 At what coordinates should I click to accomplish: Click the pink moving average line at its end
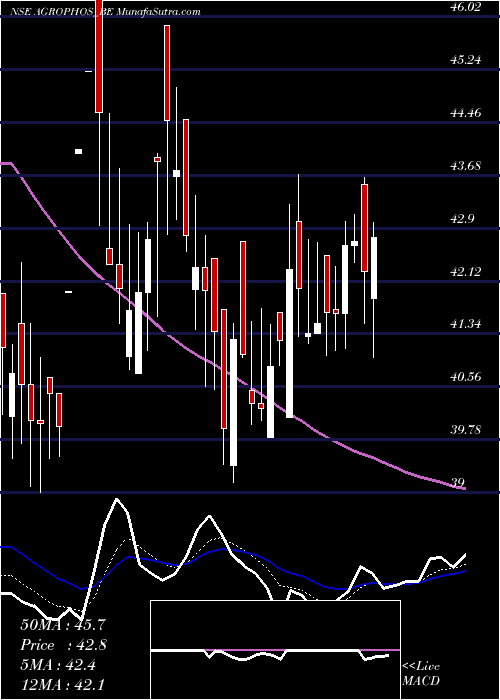463,488
